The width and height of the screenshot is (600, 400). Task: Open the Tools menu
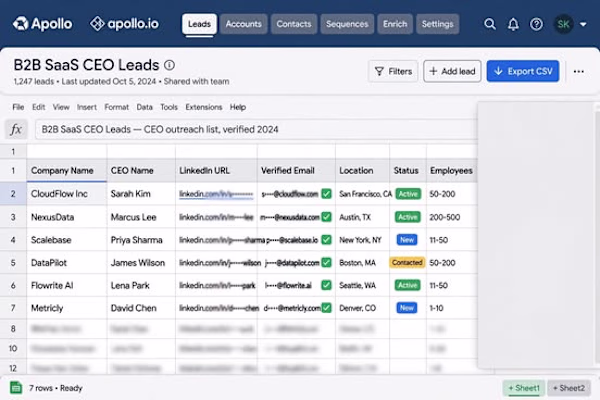click(x=169, y=107)
